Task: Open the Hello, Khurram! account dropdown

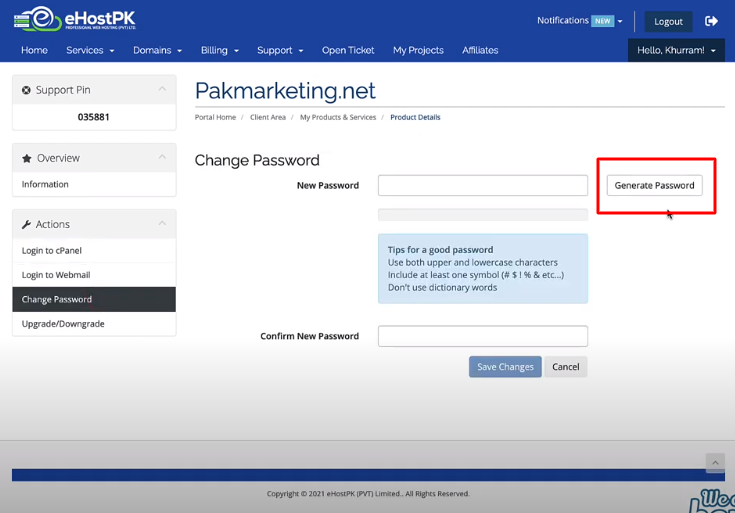Action: [676, 50]
